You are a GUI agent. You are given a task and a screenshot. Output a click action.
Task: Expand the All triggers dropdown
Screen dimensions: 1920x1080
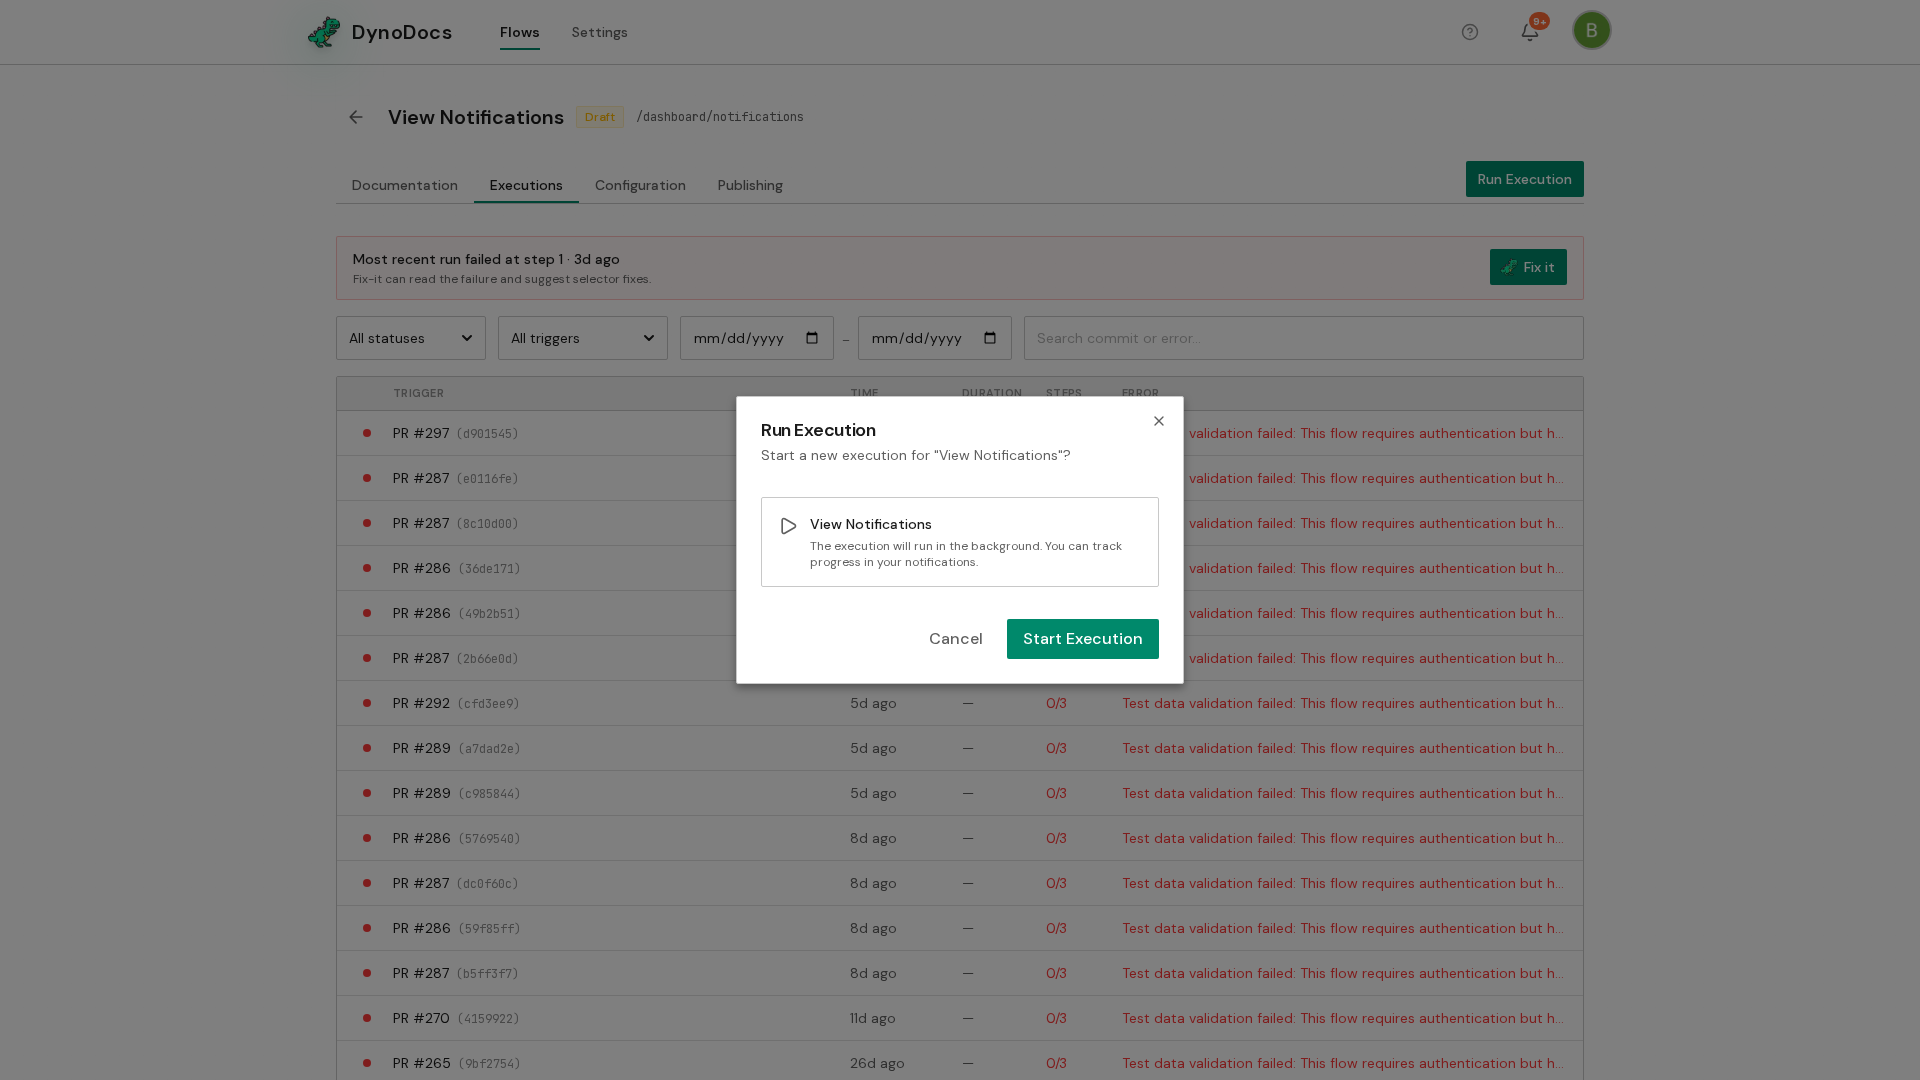click(583, 338)
